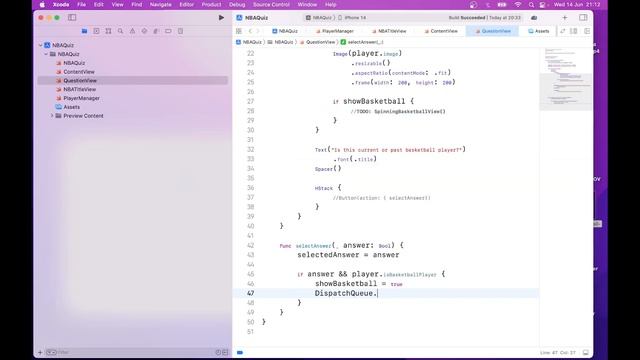Click the showBasketball = true line

tap(358, 284)
